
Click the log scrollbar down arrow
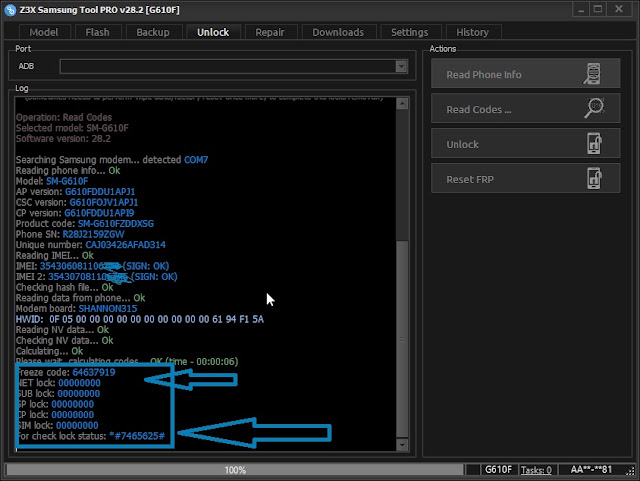tap(402, 445)
